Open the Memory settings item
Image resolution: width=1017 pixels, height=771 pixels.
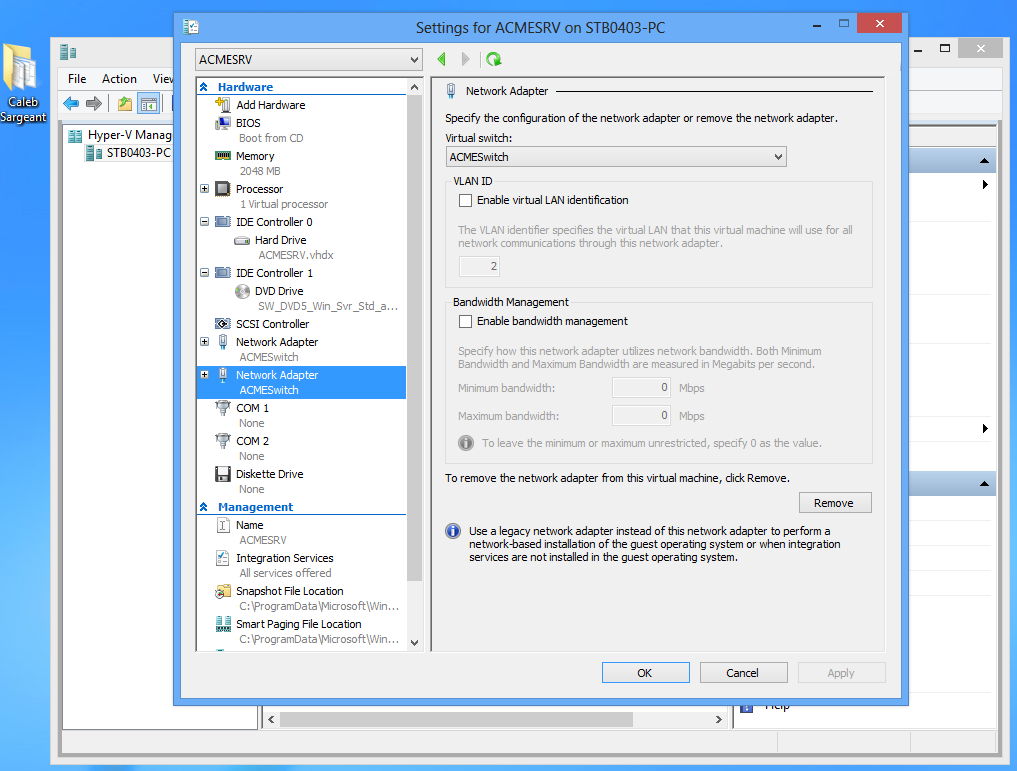point(255,156)
